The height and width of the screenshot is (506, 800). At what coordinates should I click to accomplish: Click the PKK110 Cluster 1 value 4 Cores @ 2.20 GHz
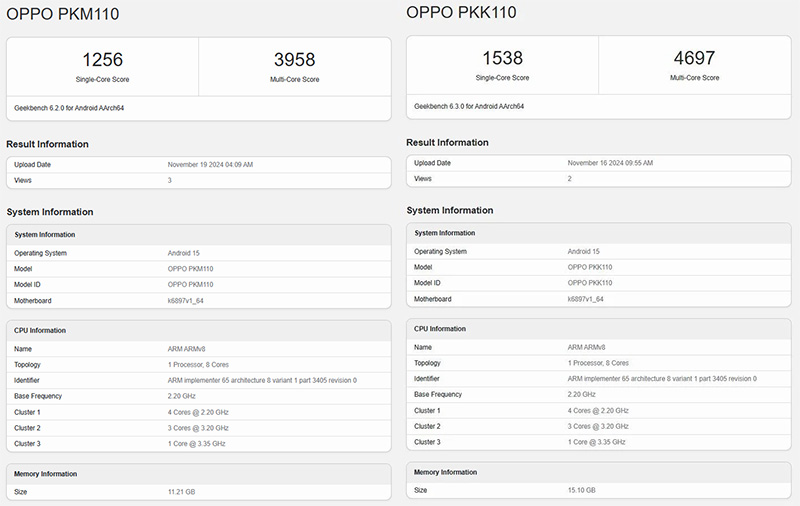tap(598, 411)
